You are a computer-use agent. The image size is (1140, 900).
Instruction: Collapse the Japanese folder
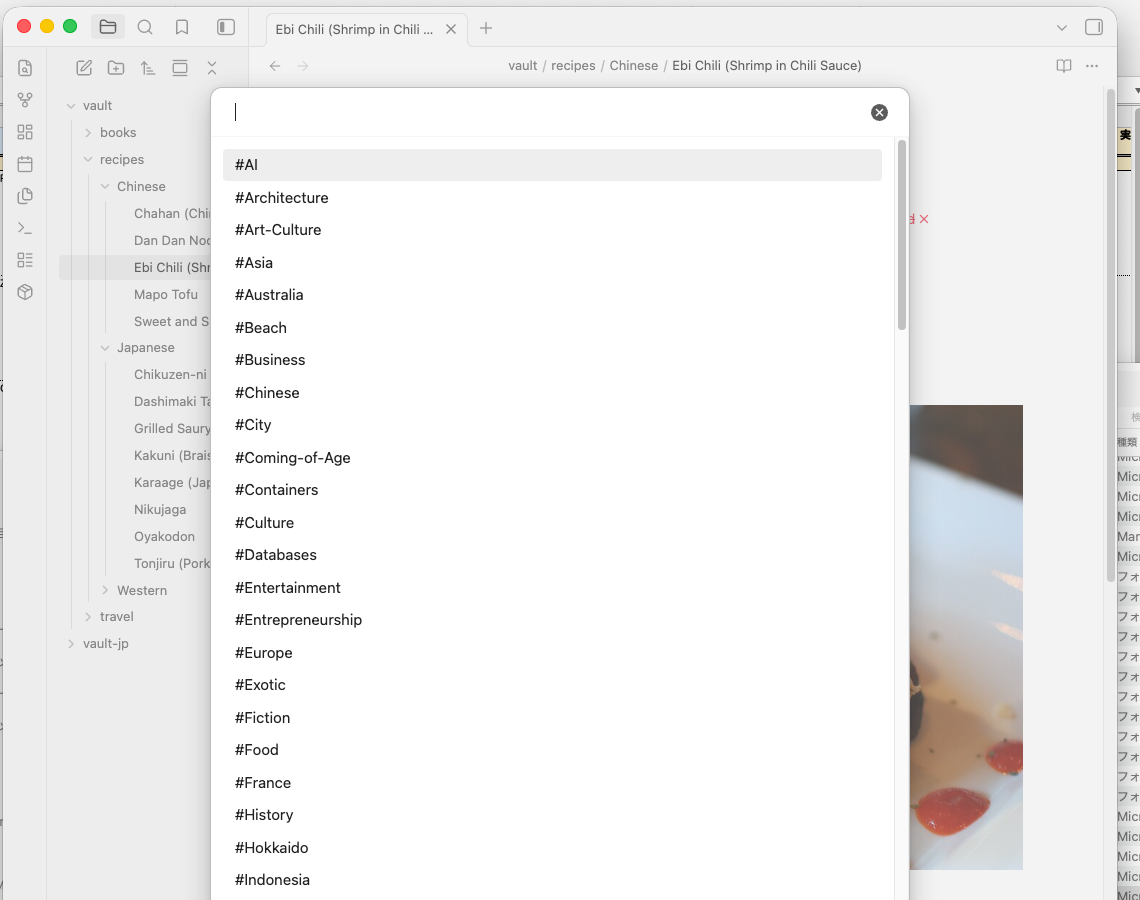click(105, 347)
